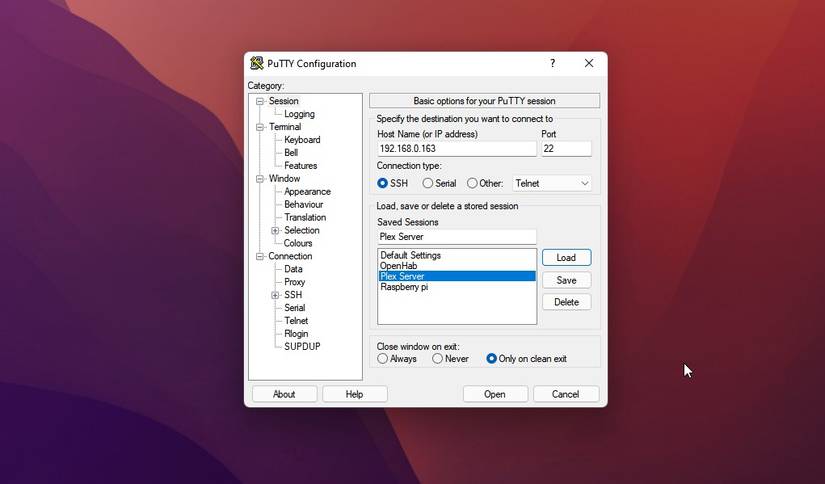The image size is (825, 484).
Task: Open the Telnet protocol dropdown
Action: [x=552, y=183]
